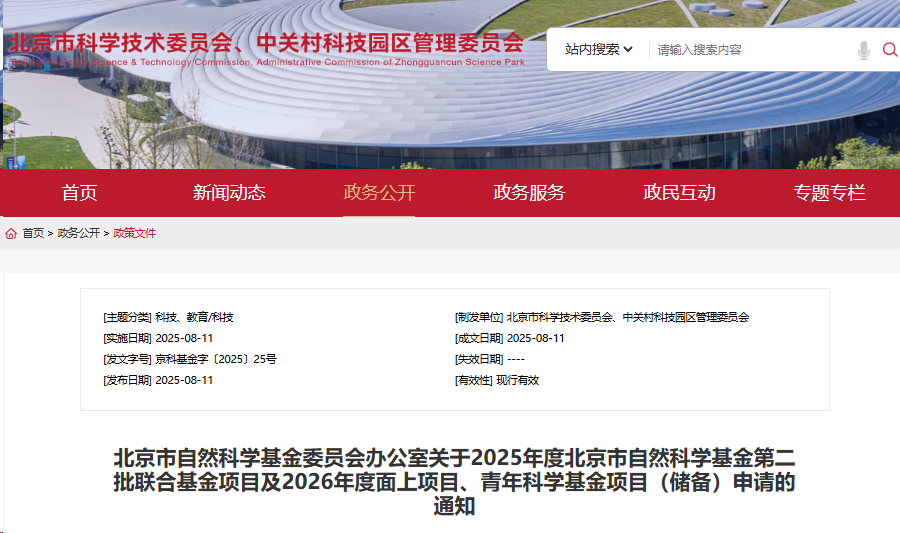The width and height of the screenshot is (900, 533).
Task: Click the home icon in the breadcrumb
Action: 11,234
